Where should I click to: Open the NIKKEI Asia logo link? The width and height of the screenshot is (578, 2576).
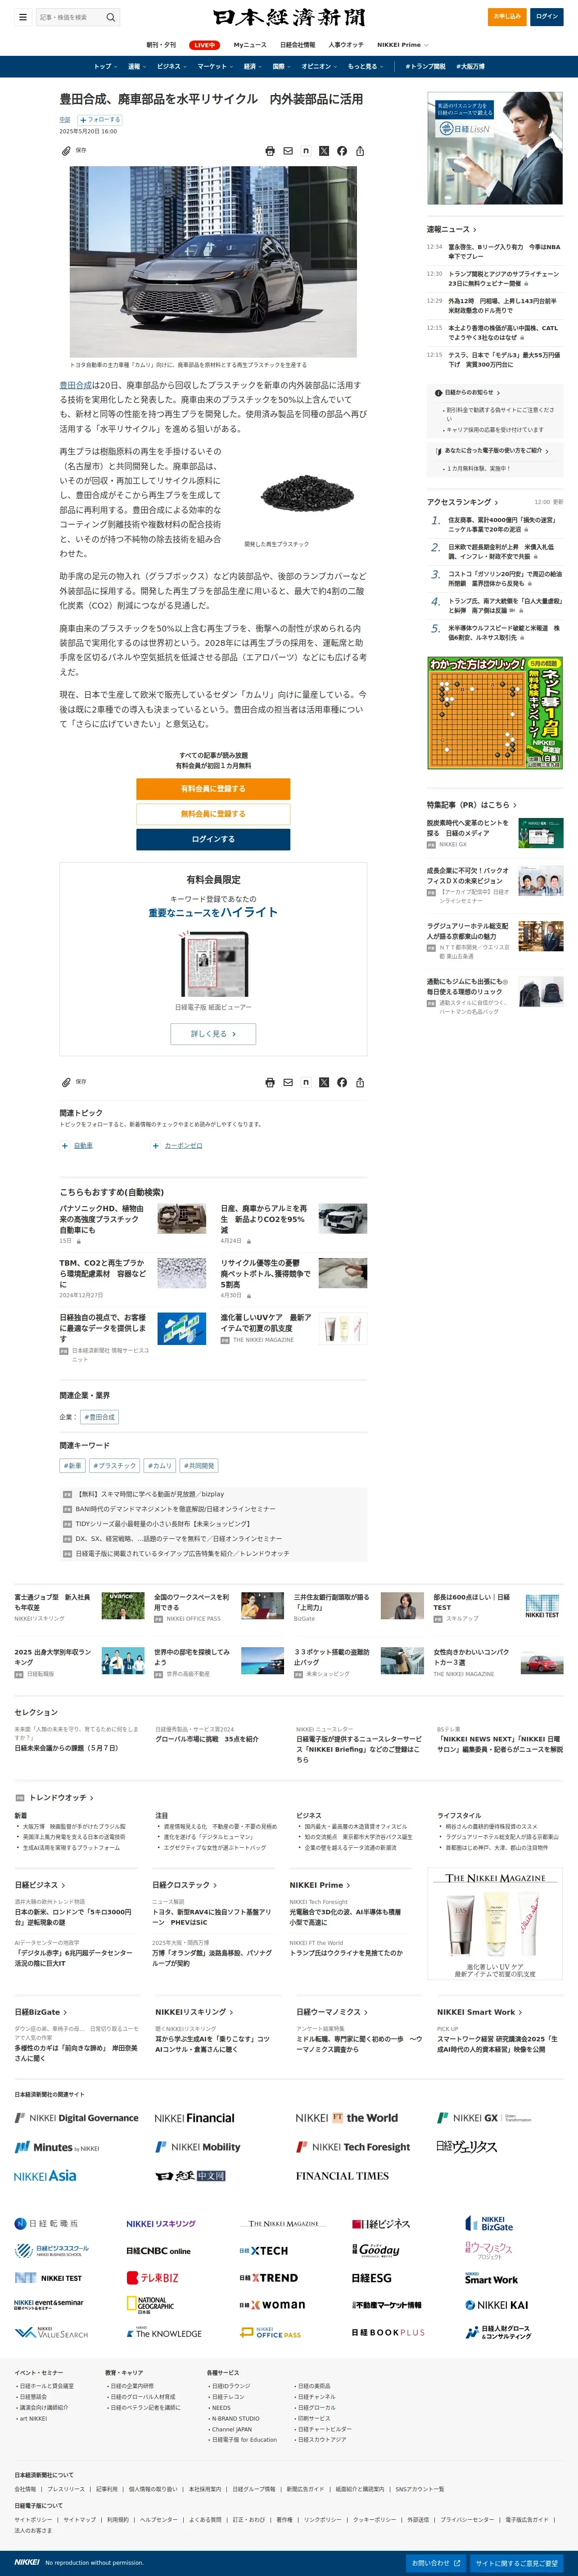tap(45, 2175)
